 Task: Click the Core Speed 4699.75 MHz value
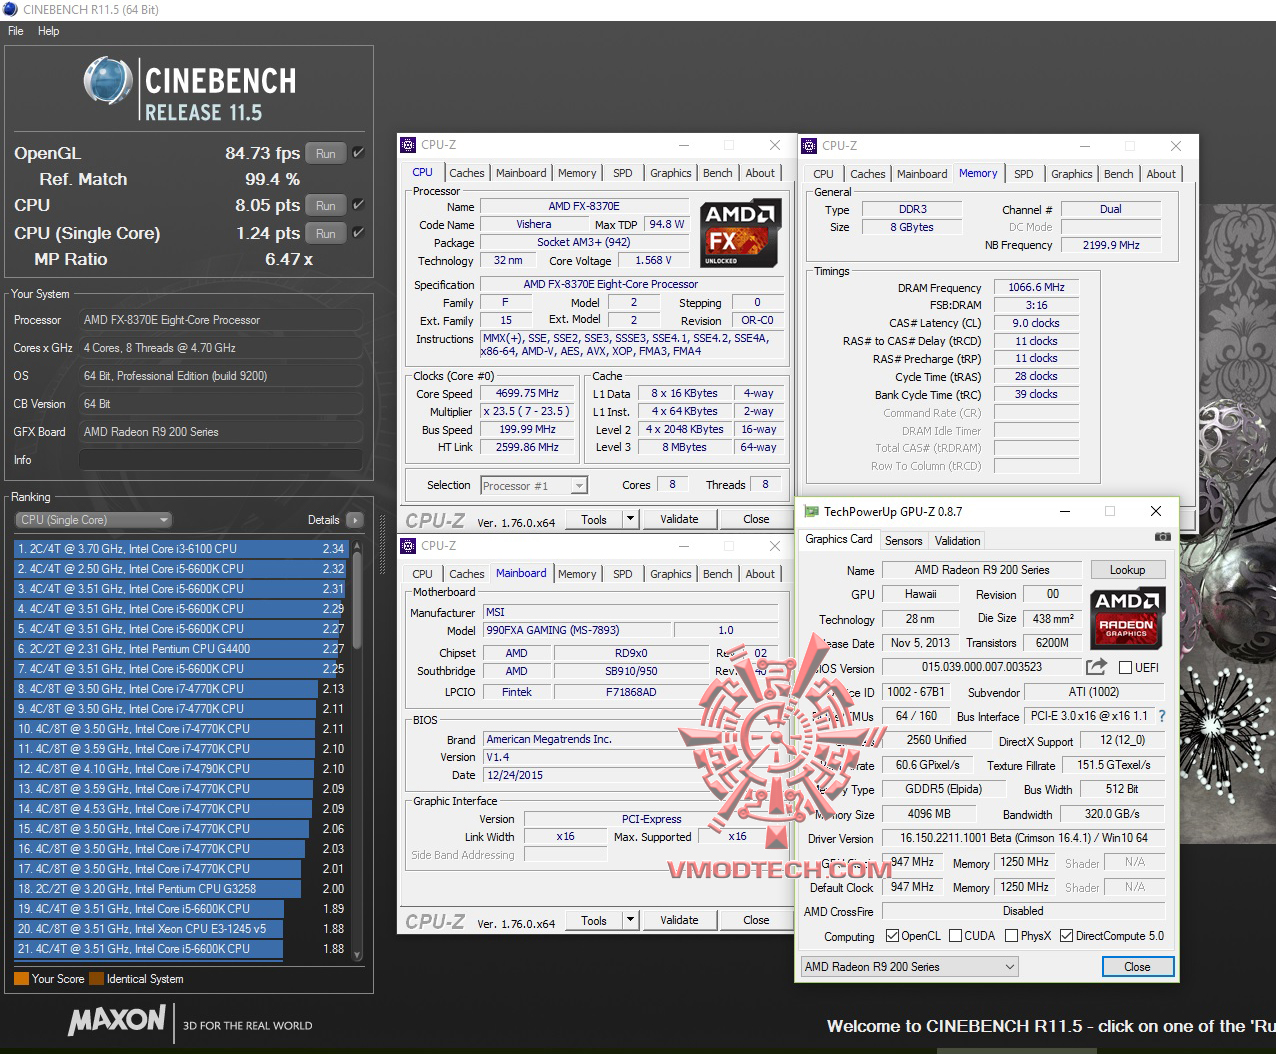527,393
